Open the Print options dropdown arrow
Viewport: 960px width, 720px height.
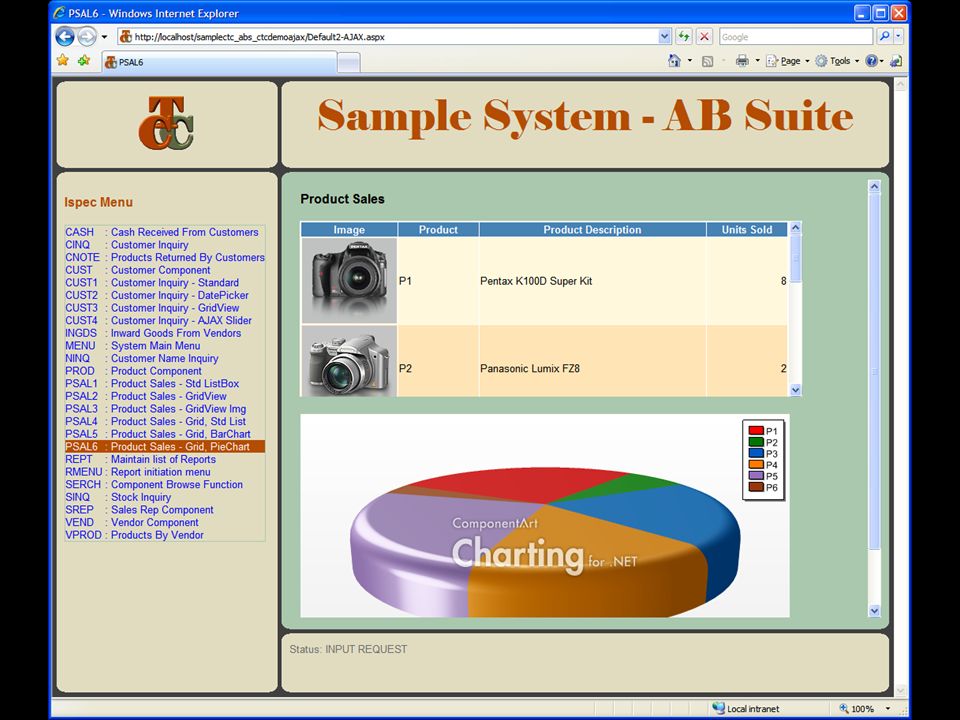pos(757,61)
